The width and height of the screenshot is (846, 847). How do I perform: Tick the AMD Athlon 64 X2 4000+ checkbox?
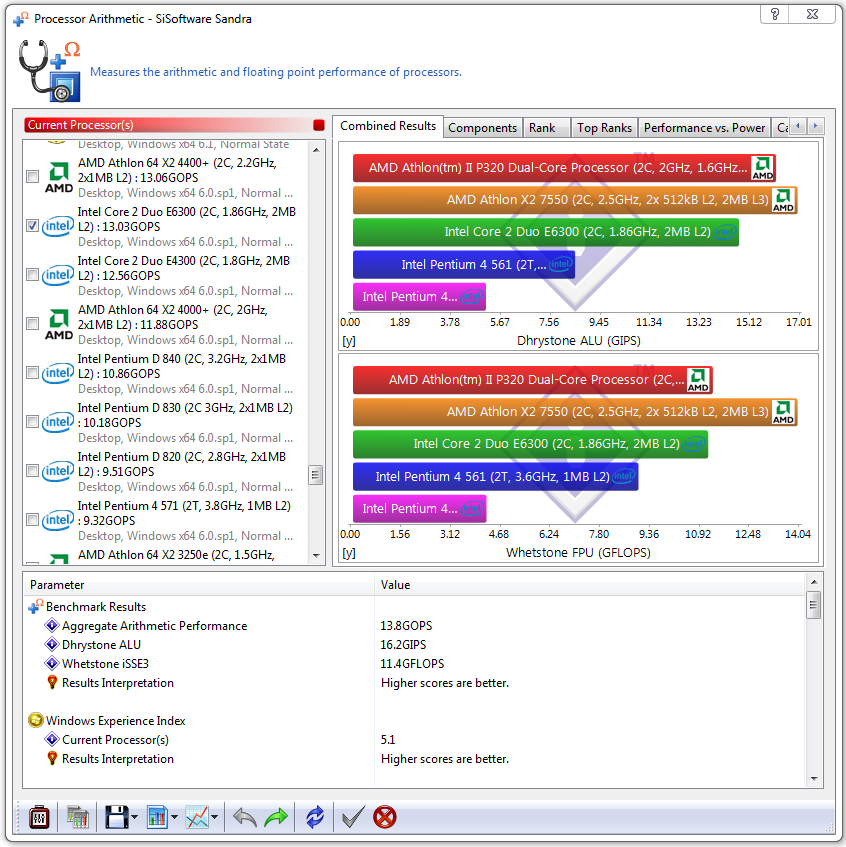[x=32, y=324]
